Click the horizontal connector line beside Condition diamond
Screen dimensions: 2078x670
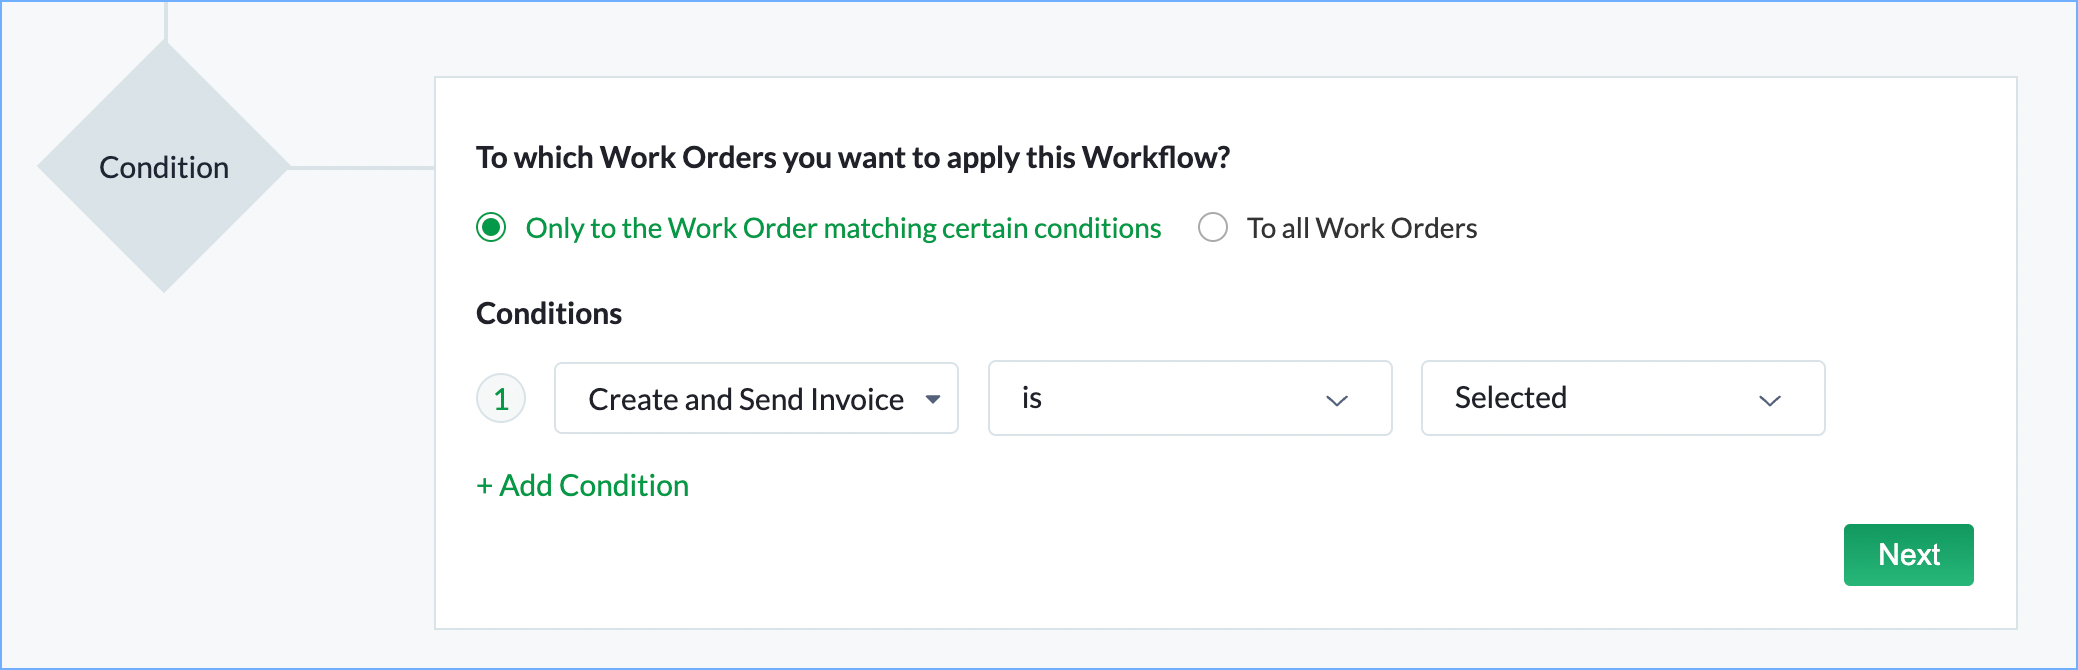tap(362, 167)
